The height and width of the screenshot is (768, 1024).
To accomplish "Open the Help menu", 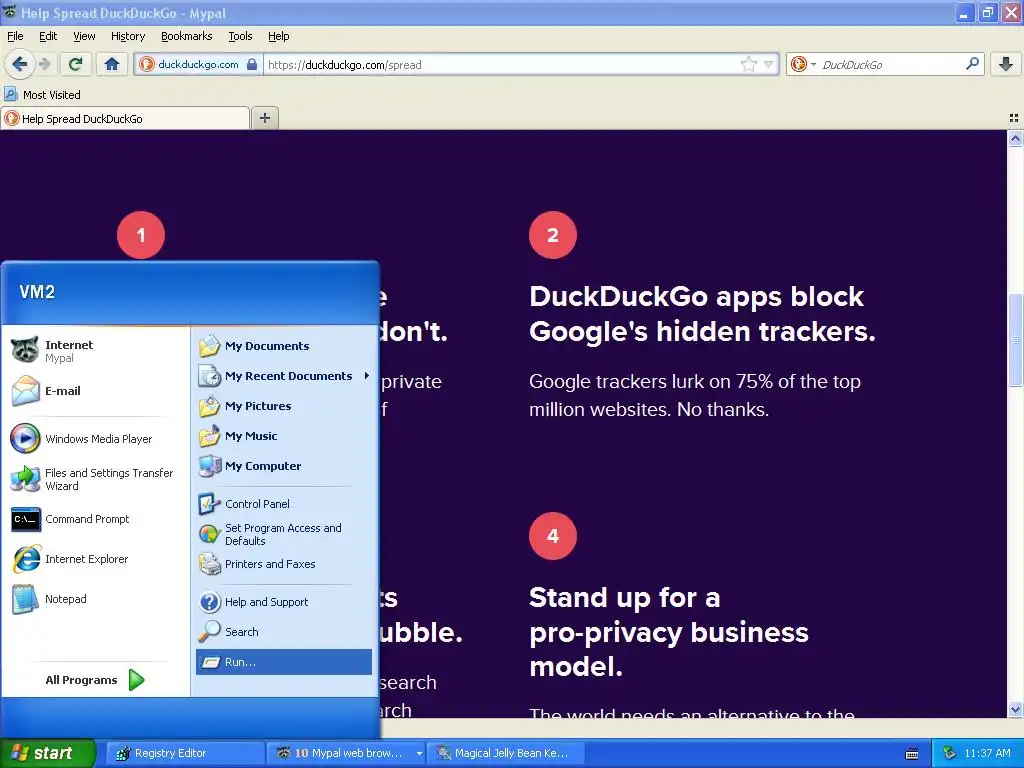I will [279, 36].
